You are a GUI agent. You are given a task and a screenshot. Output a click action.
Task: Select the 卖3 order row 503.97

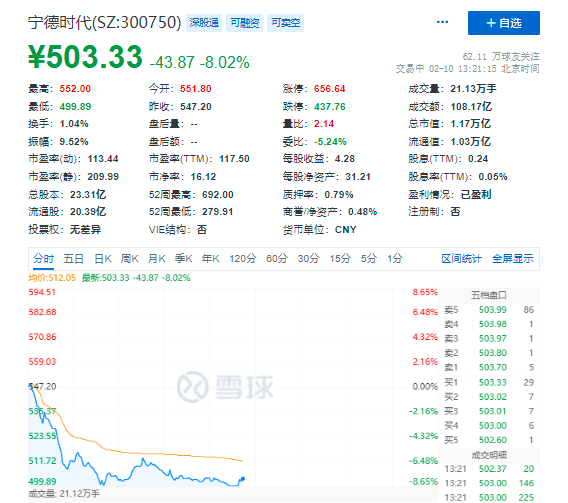pyautogui.click(x=489, y=339)
